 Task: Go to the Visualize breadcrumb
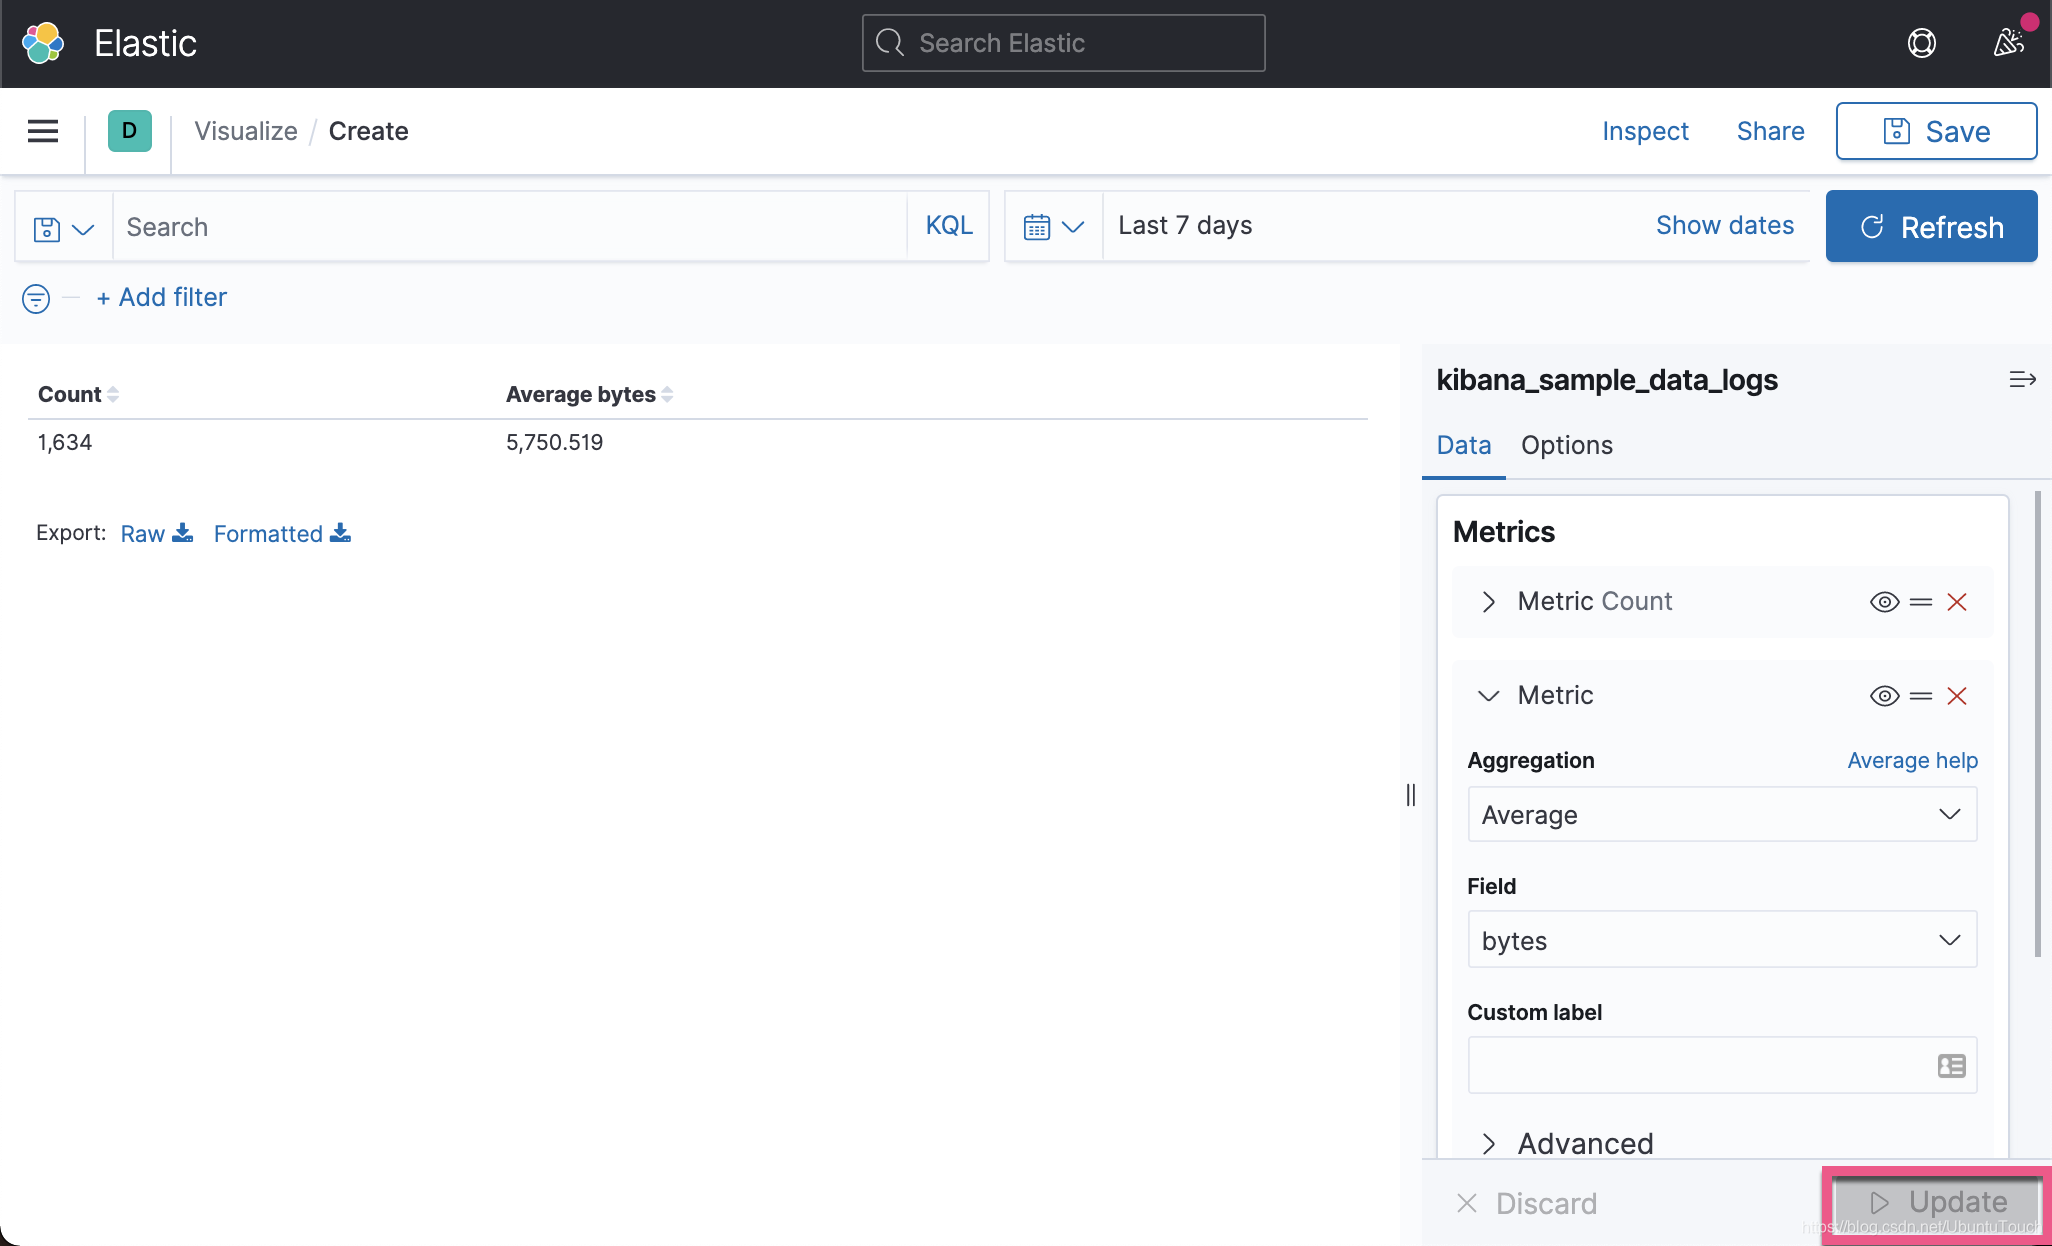tap(246, 131)
